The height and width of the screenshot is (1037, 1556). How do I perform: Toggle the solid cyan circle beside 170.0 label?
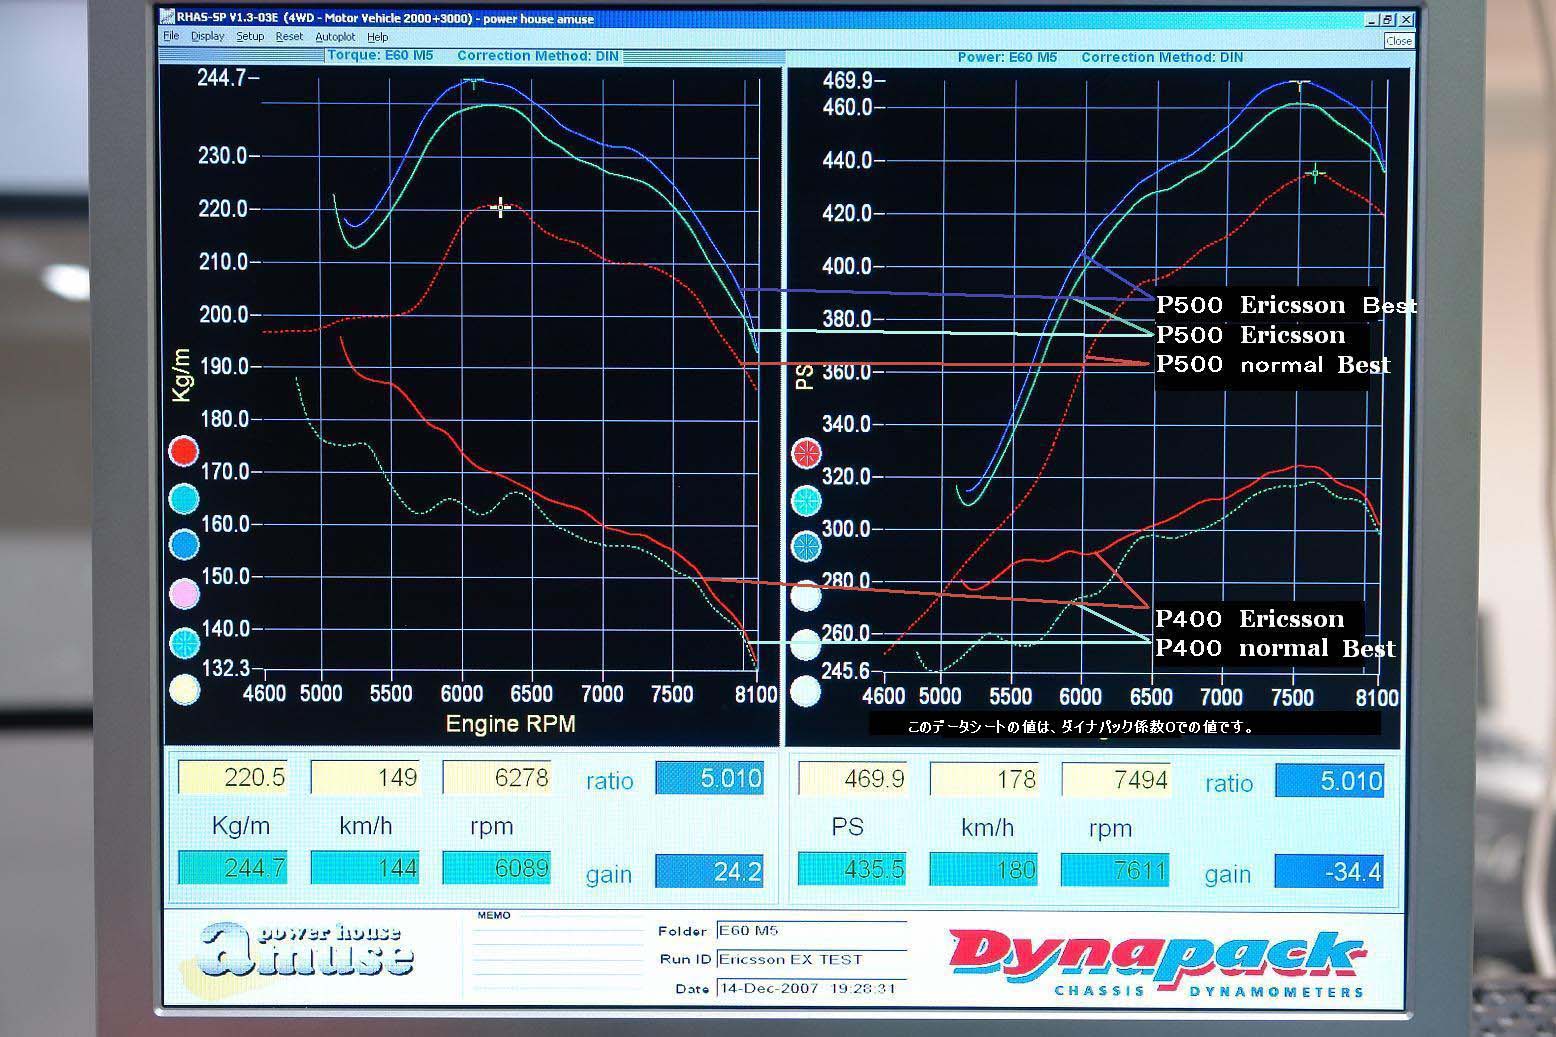[x=184, y=497]
